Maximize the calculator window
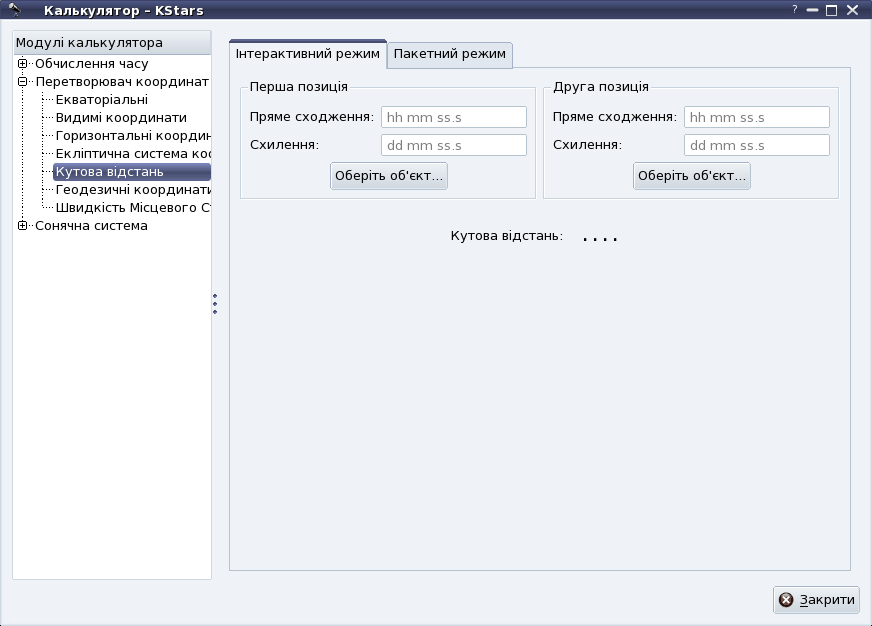The height and width of the screenshot is (626, 872). [831, 11]
